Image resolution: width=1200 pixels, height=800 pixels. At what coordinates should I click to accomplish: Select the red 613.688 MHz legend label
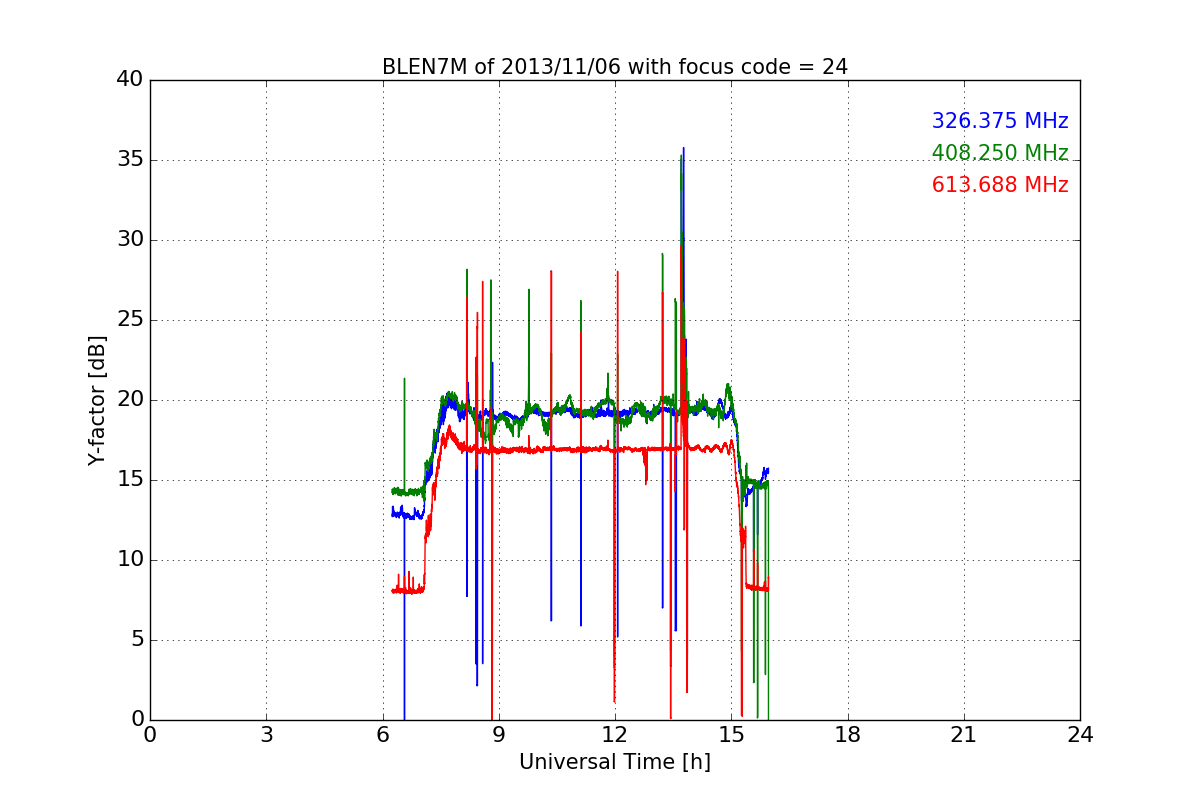pos(1000,185)
